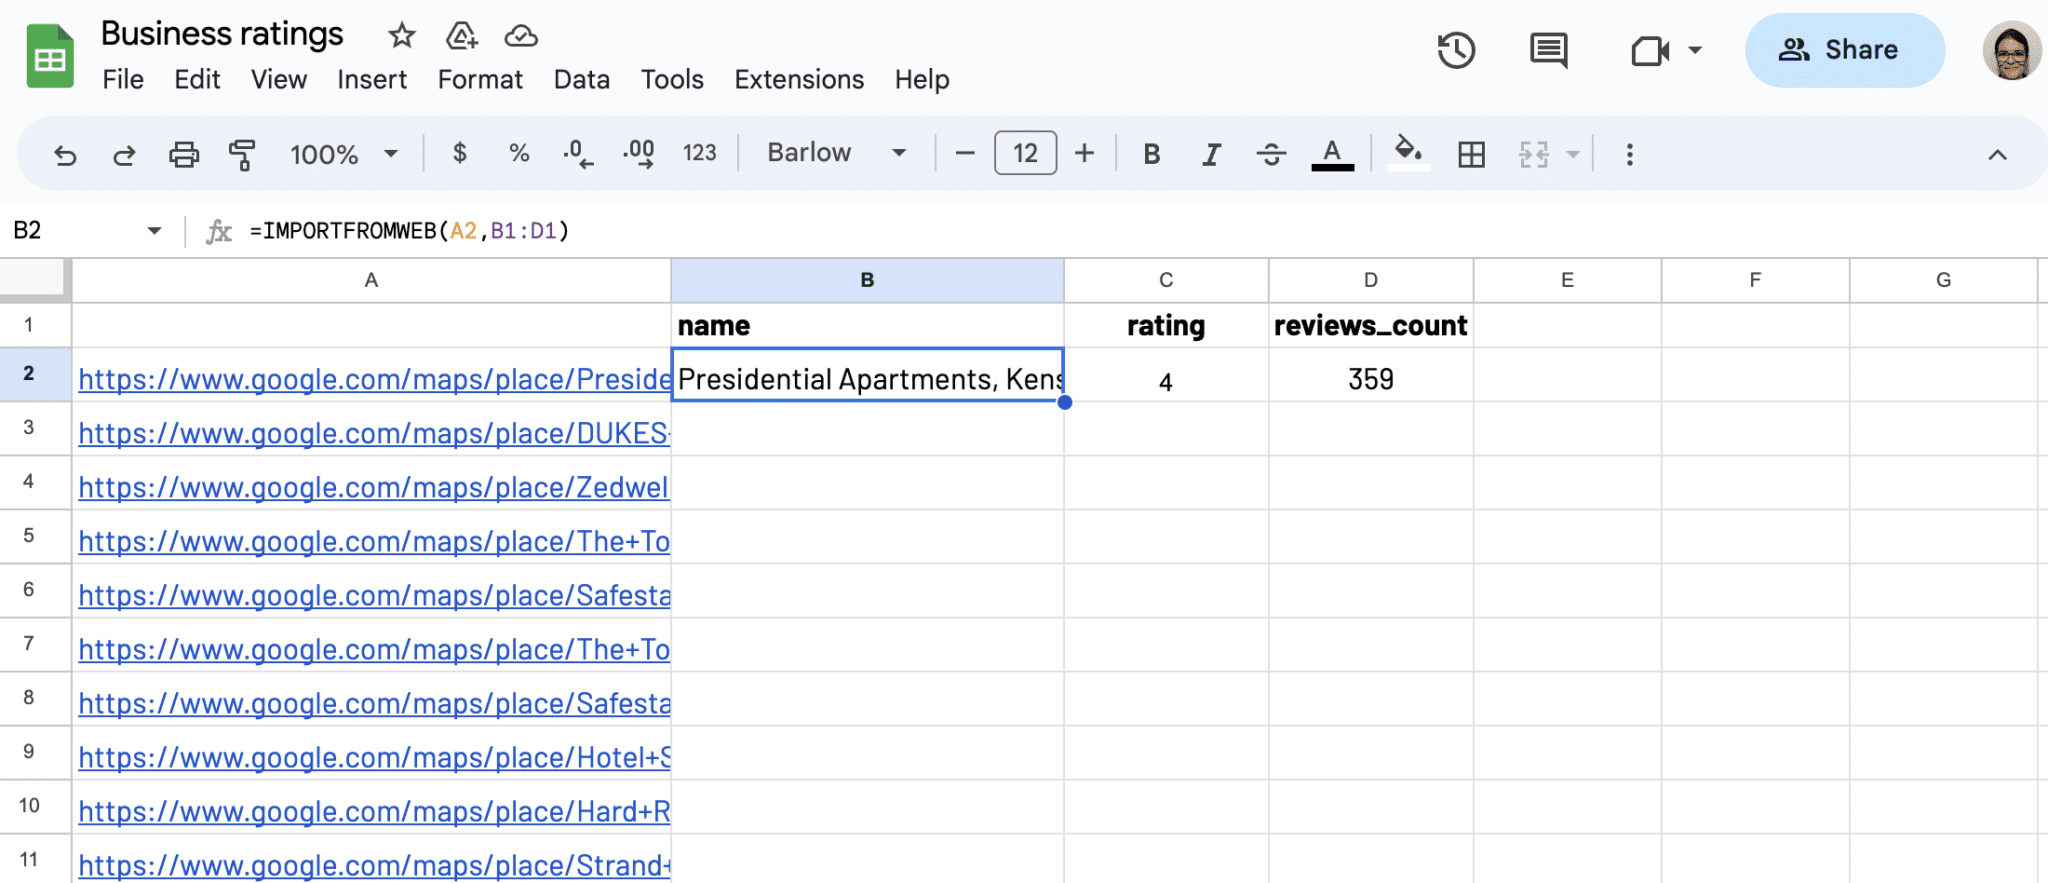
Task: Click the formula bar IMPORTFROMWEB formula
Action: click(x=409, y=231)
